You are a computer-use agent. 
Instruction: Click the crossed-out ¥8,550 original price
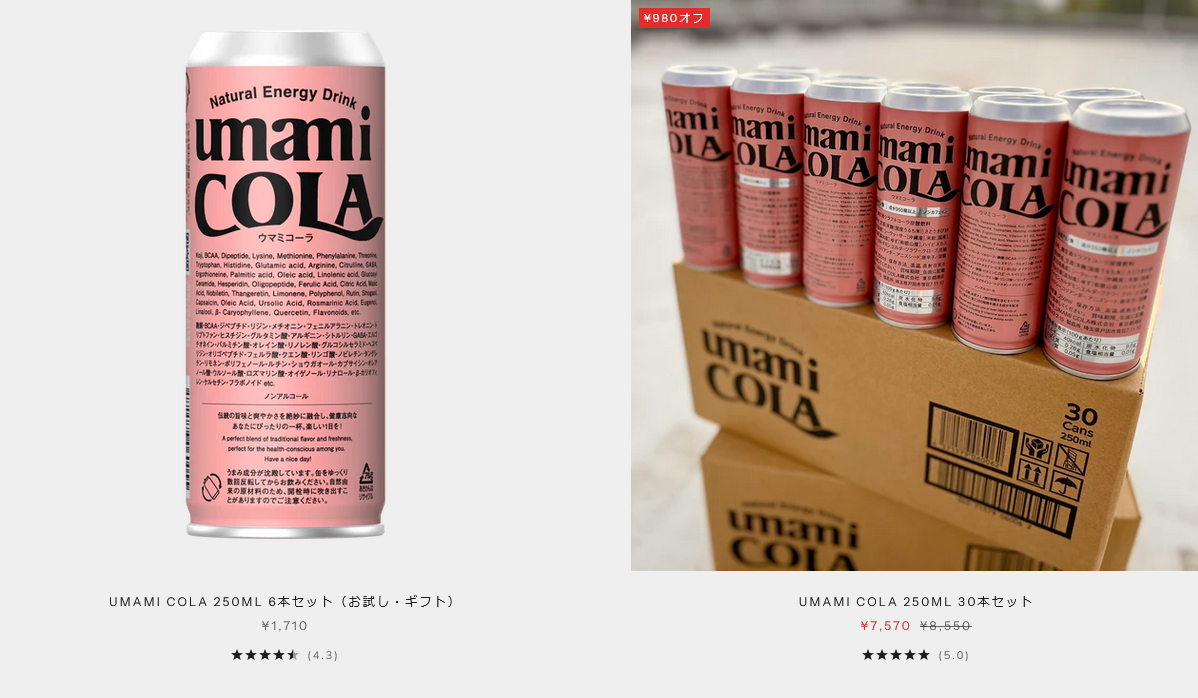tap(945, 625)
